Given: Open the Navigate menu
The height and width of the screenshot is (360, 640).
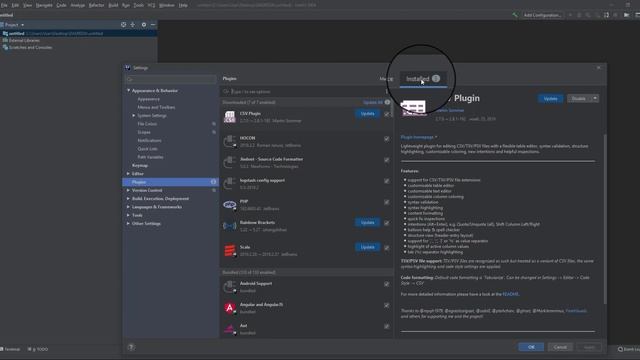Looking at the screenshot, I should tap(44, 5).
